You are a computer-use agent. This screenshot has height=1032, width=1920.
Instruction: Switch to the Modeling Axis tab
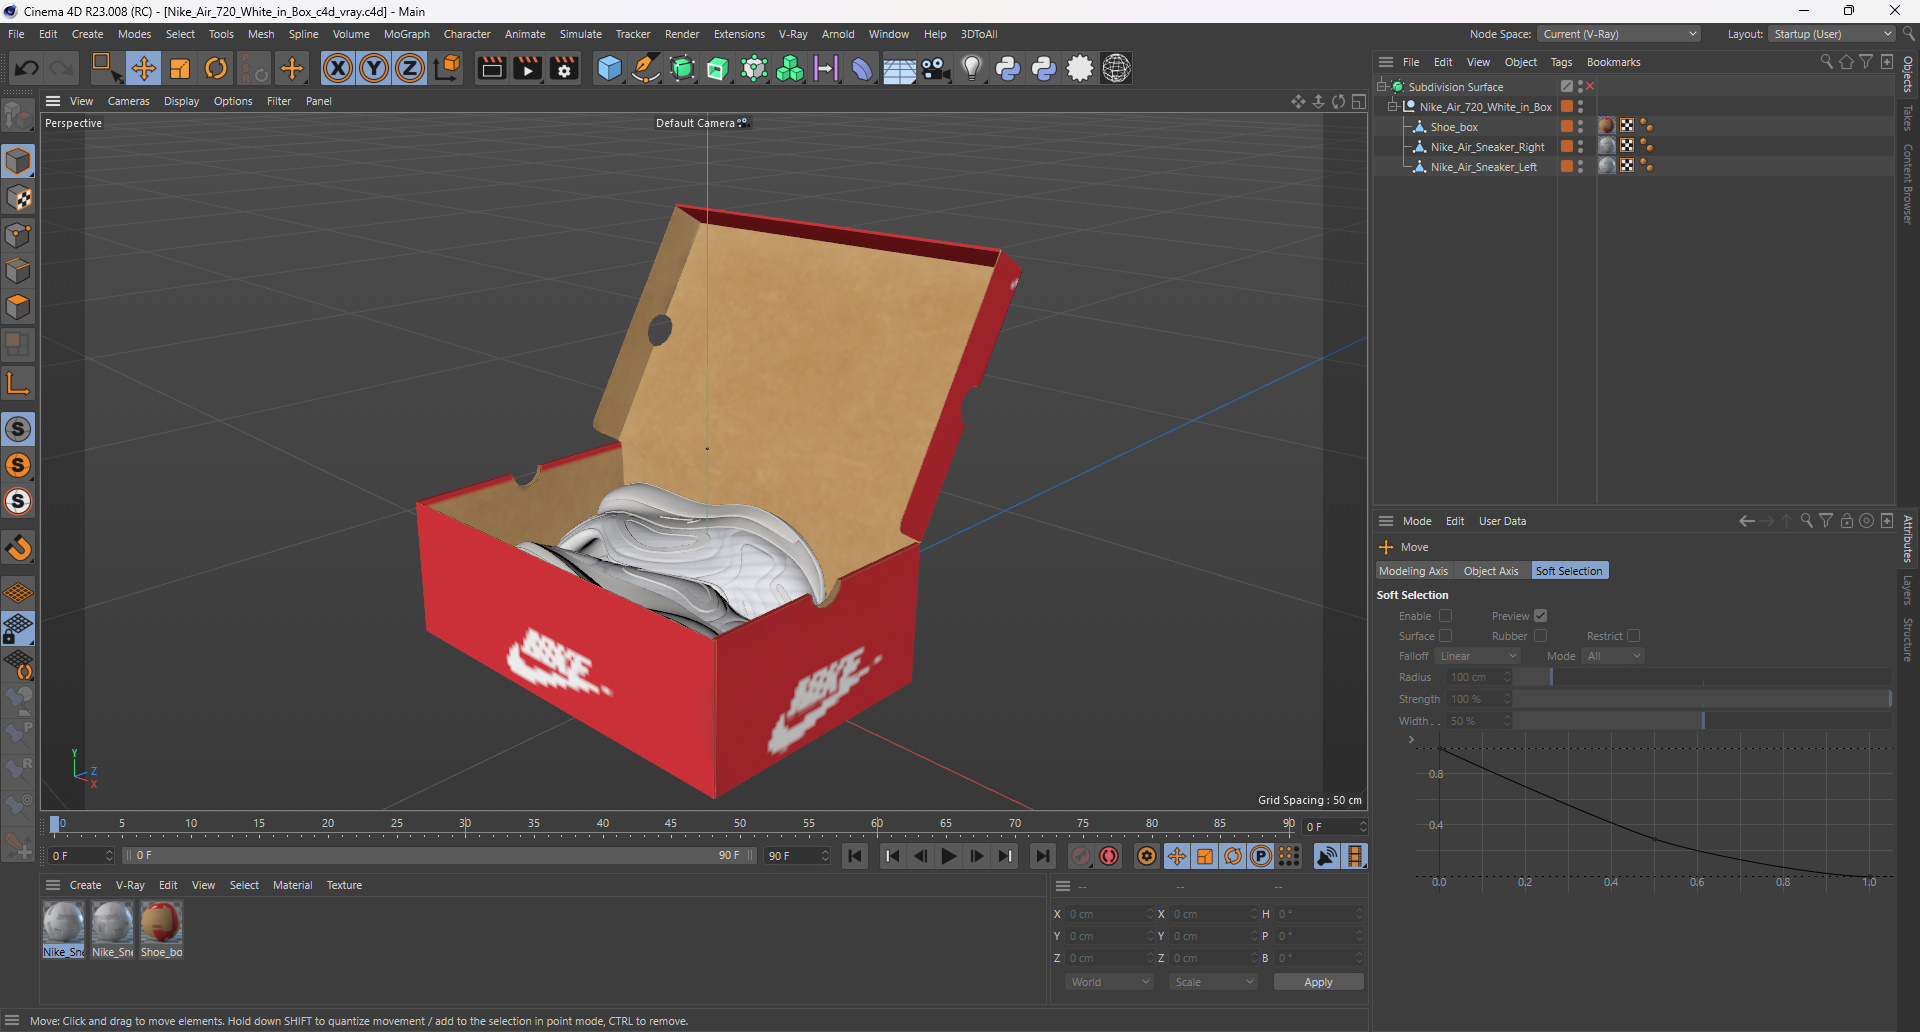(x=1413, y=571)
